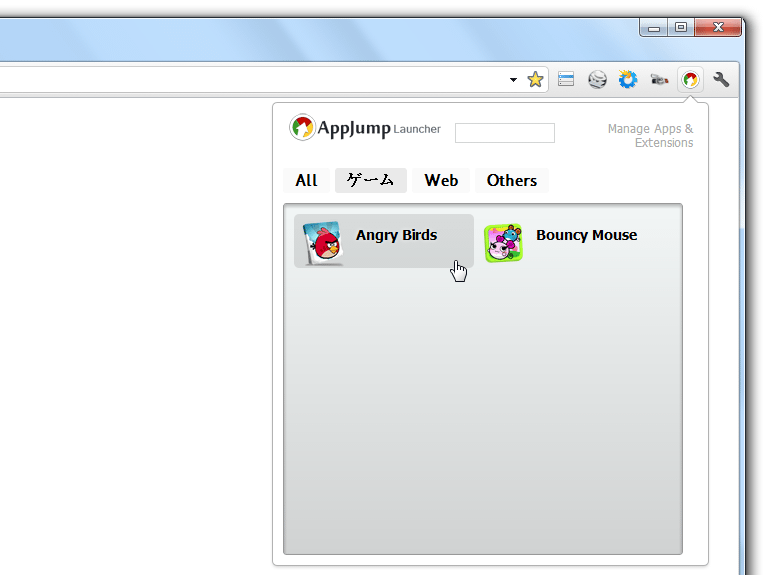The height and width of the screenshot is (575, 767).
Task: Toggle the AppJump Launcher toolbar icon
Action: pos(690,79)
